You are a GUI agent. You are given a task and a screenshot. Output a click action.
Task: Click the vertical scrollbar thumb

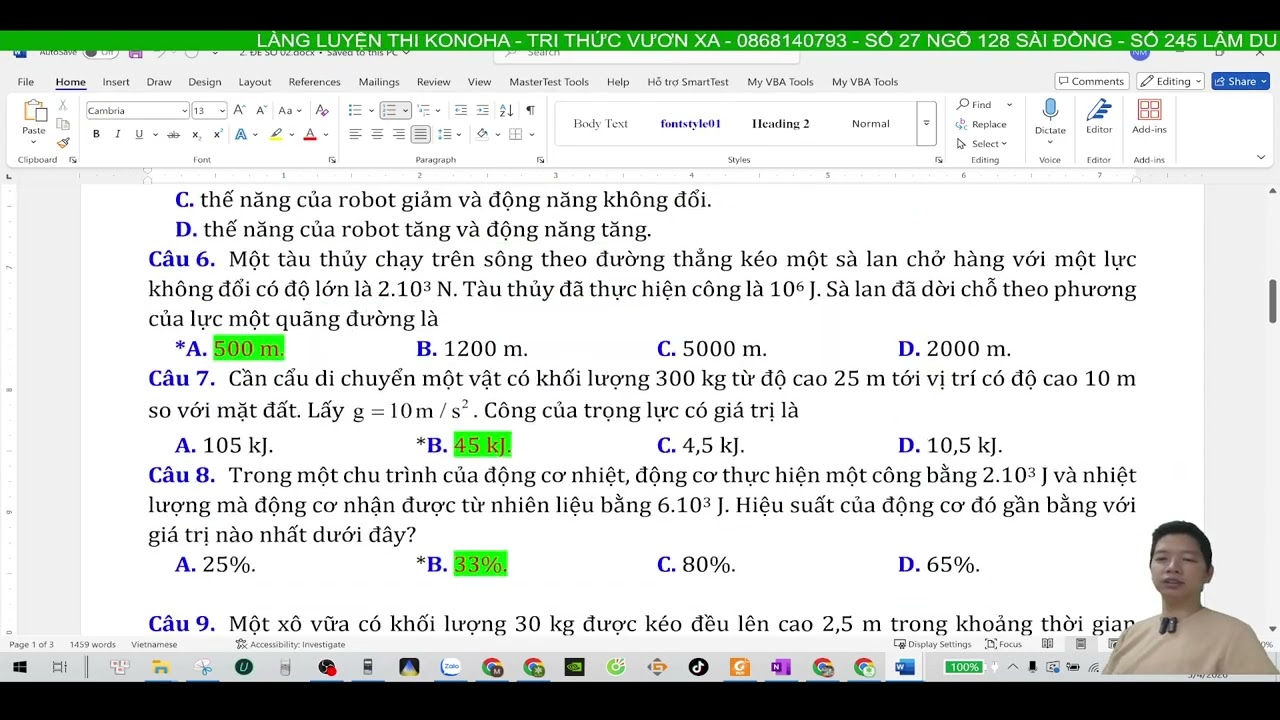[x=1272, y=302]
